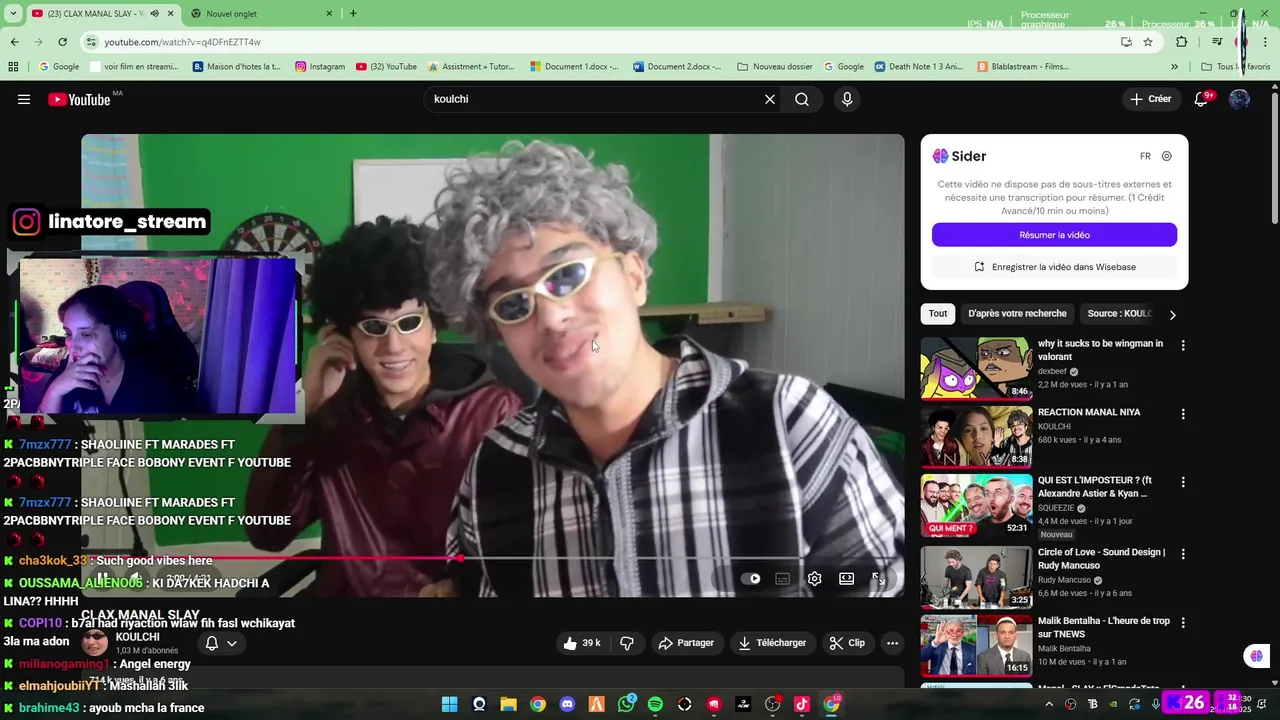Viewport: 1280px width, 720px height.
Task: Expand the subscription notification bell dropdown
Action: click(221, 643)
